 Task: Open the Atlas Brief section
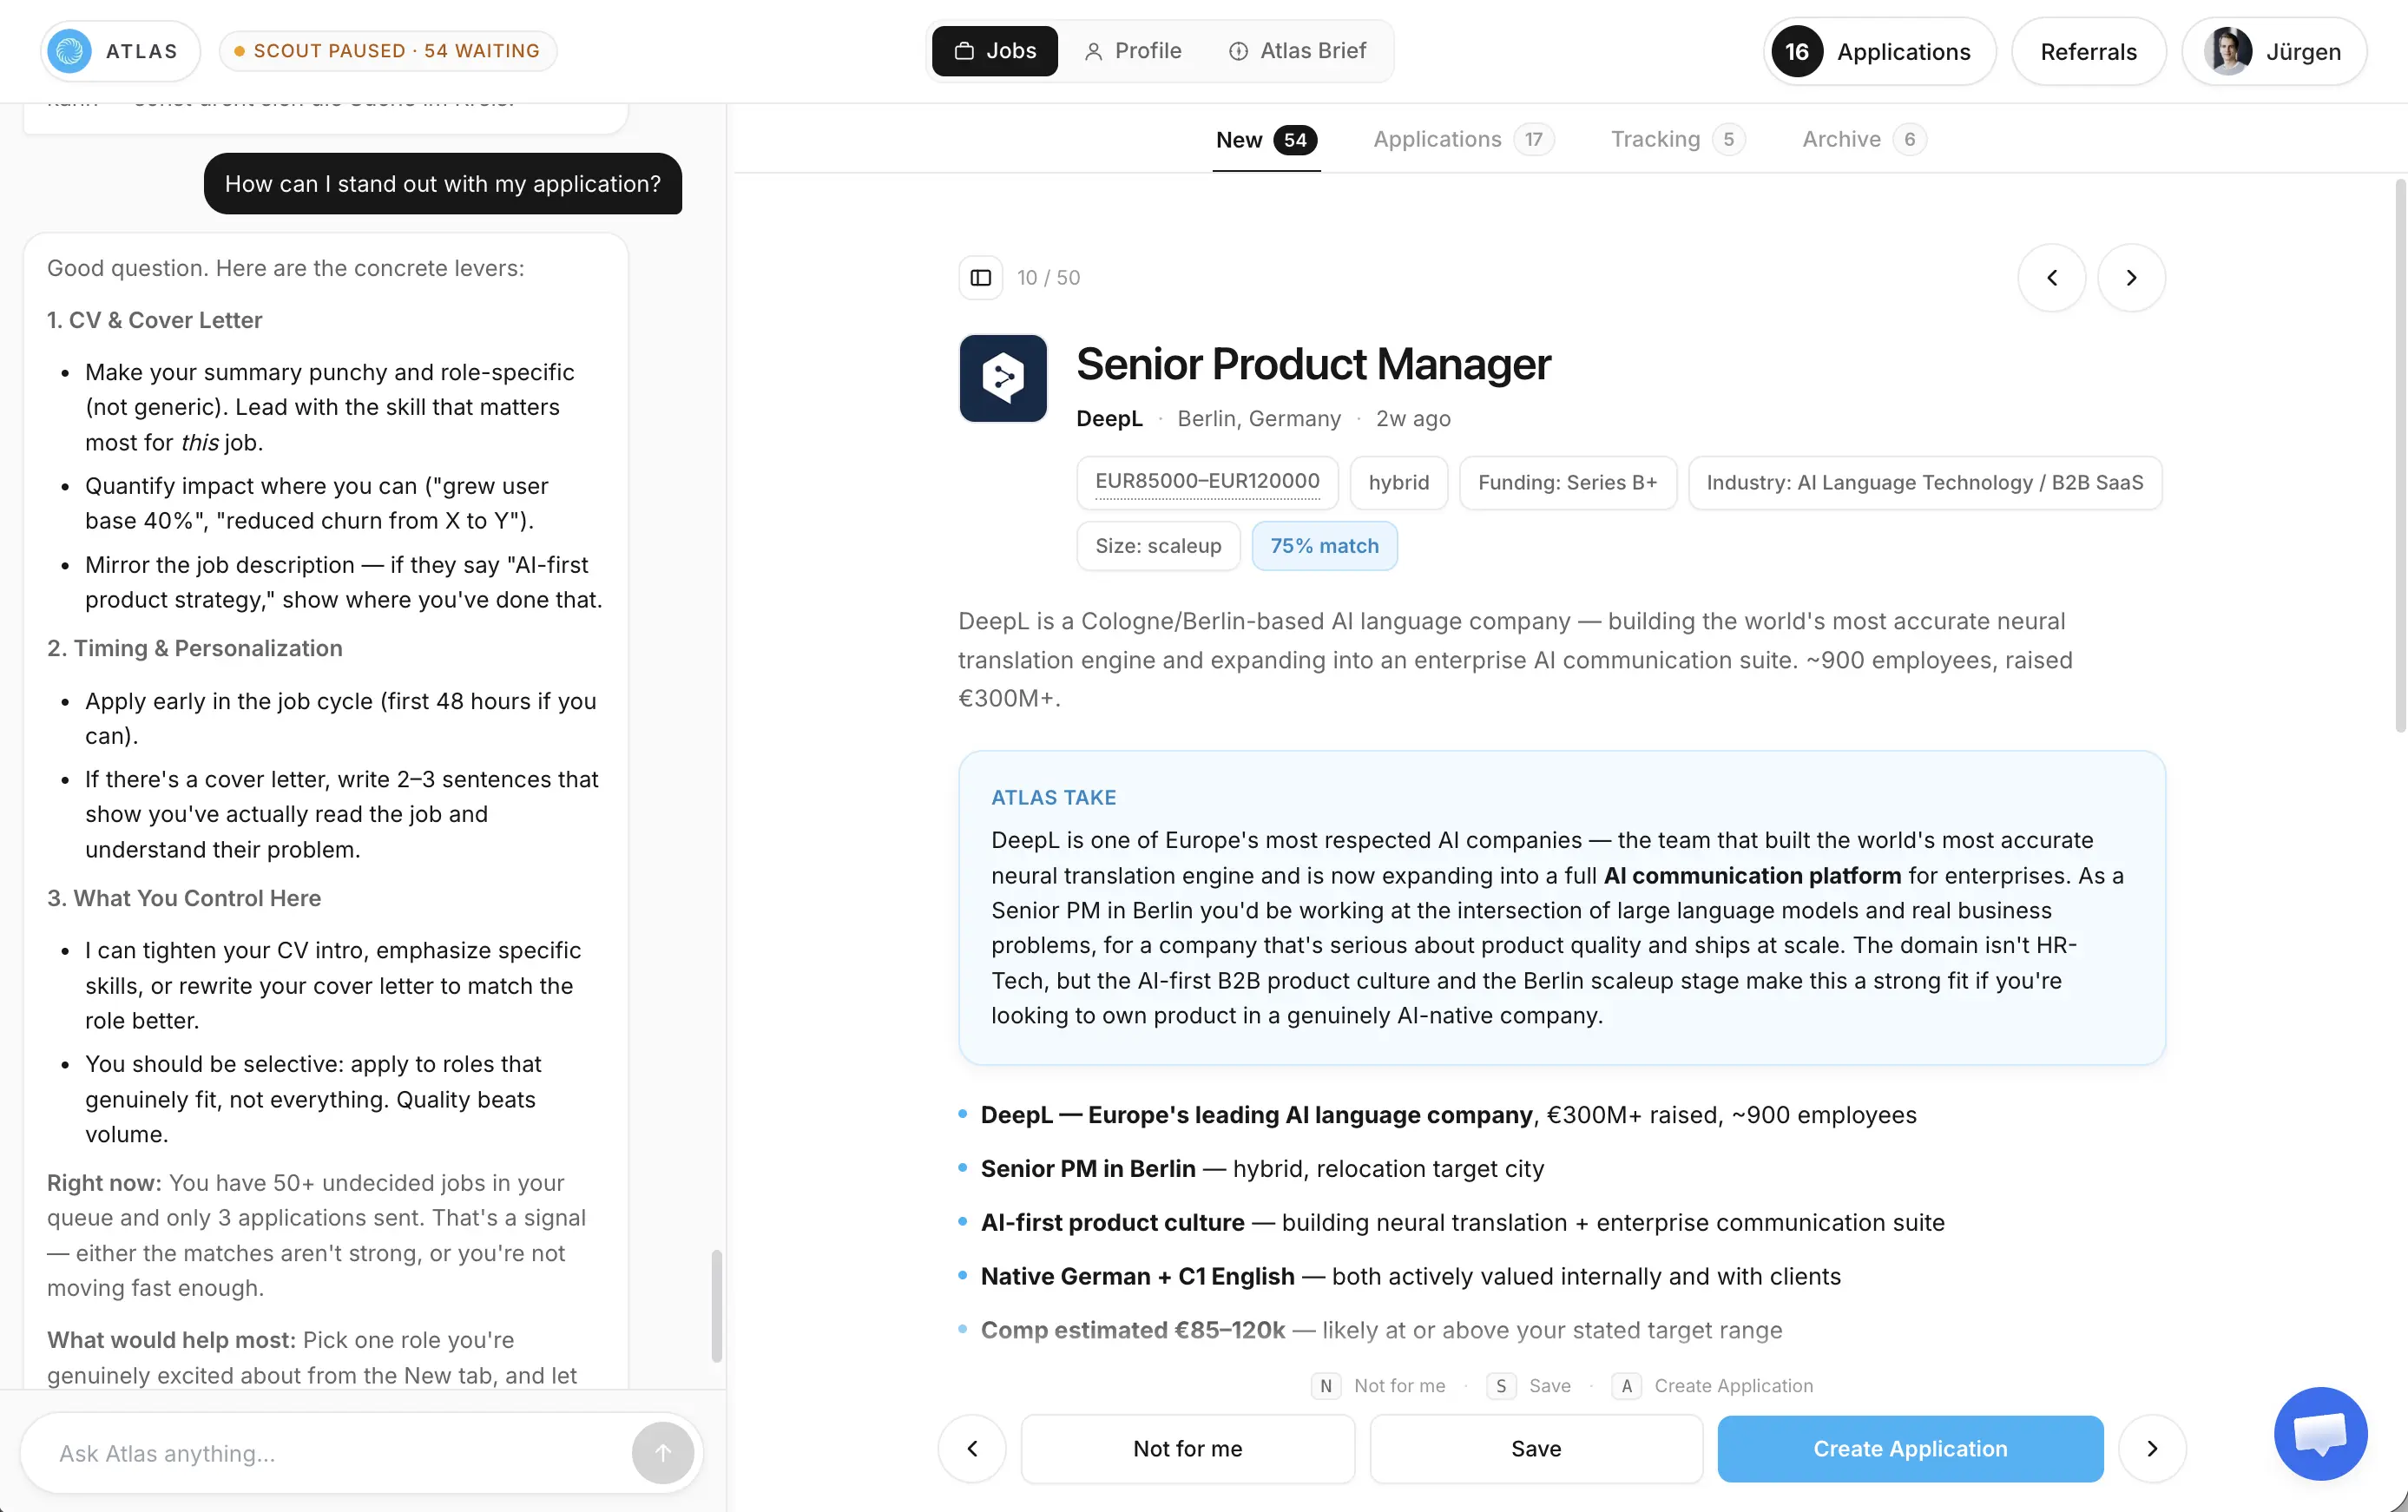[x=1297, y=51]
